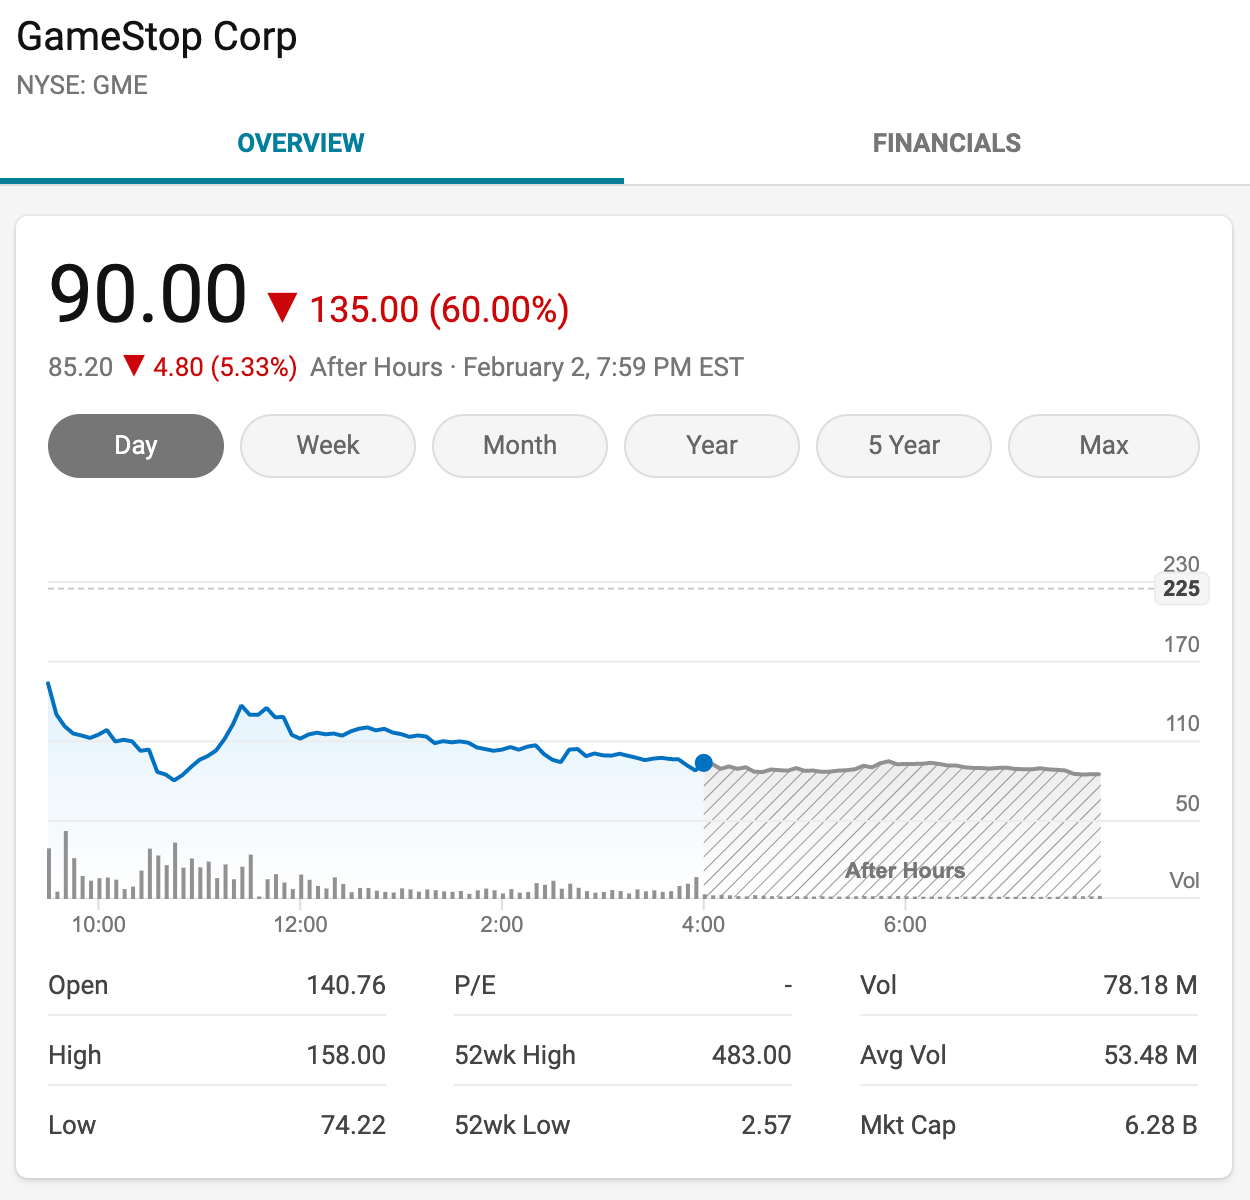
Task: Show the Year price chart
Action: [x=712, y=446]
